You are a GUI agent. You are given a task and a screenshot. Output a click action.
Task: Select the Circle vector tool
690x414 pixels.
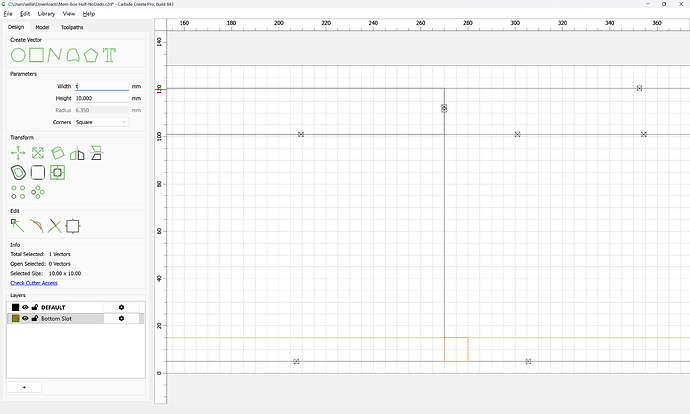point(18,55)
